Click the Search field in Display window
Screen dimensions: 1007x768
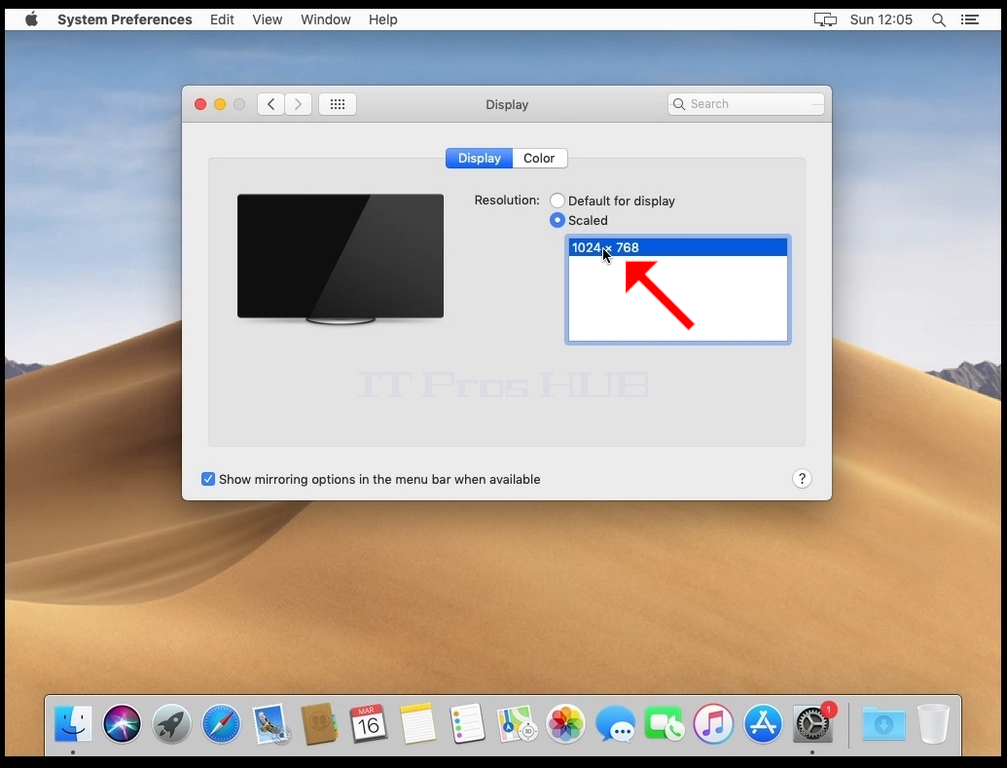pos(746,104)
